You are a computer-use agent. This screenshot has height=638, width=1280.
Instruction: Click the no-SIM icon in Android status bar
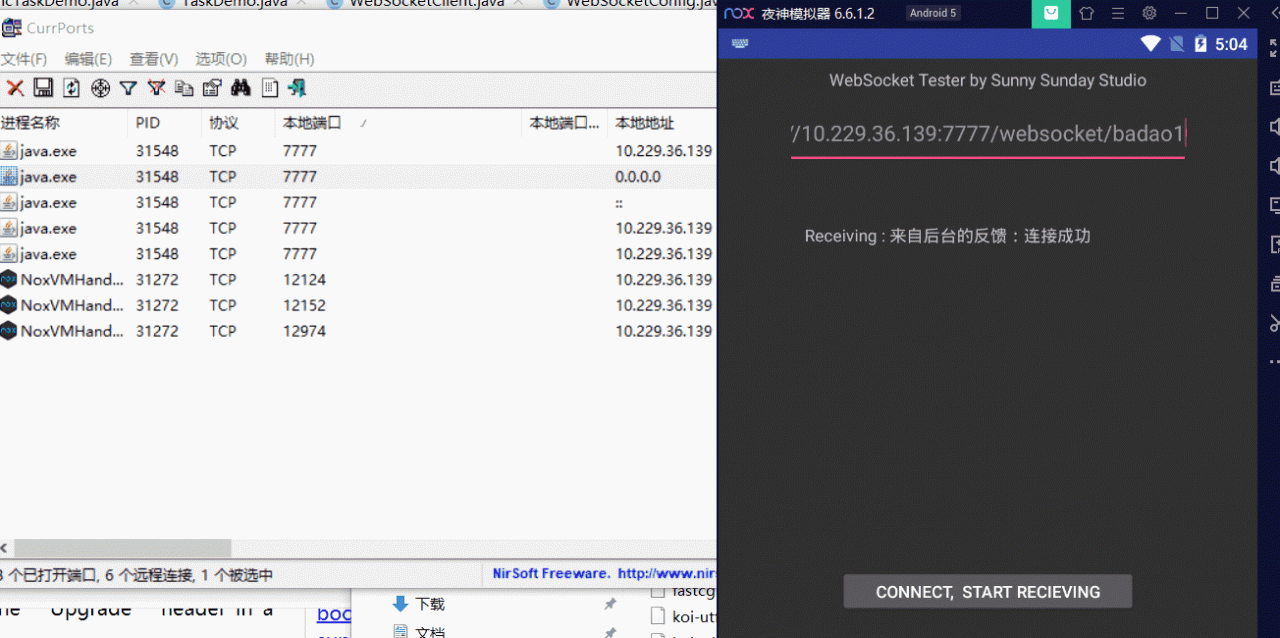[x=1177, y=44]
